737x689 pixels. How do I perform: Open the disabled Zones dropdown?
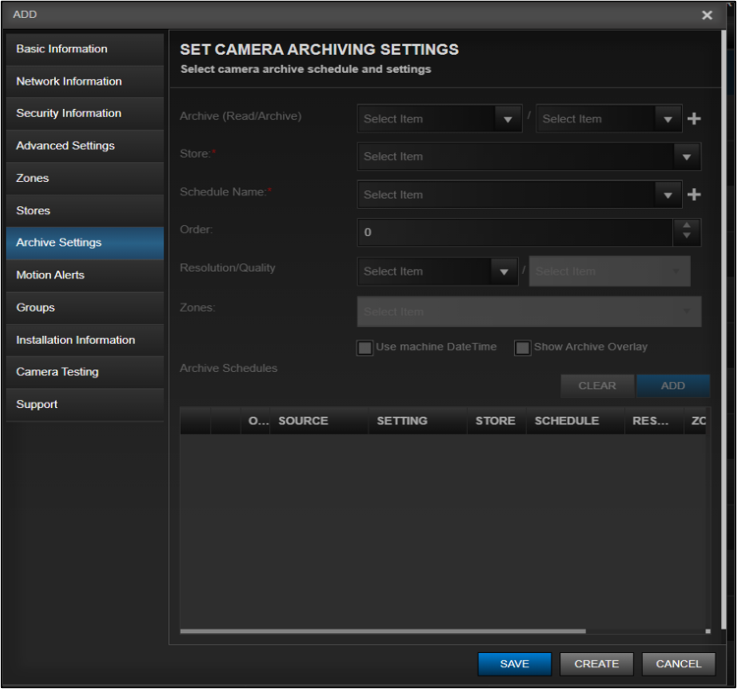pyautogui.click(x=529, y=311)
